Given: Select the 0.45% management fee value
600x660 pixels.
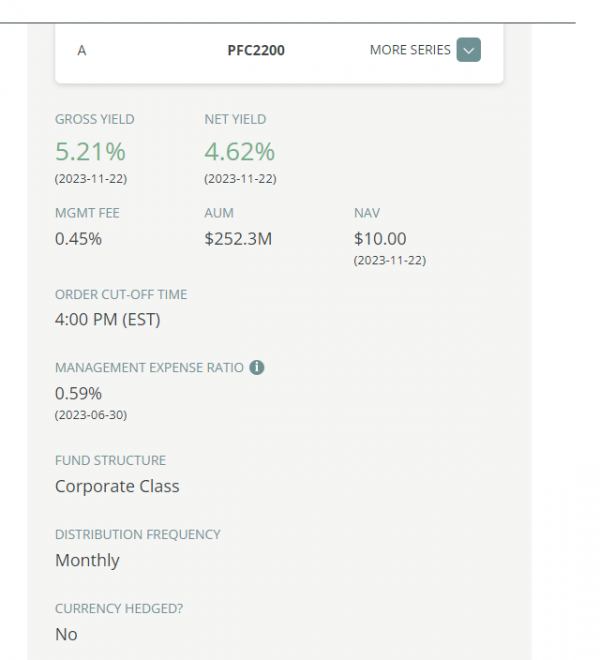Looking at the screenshot, I should coord(78,239).
